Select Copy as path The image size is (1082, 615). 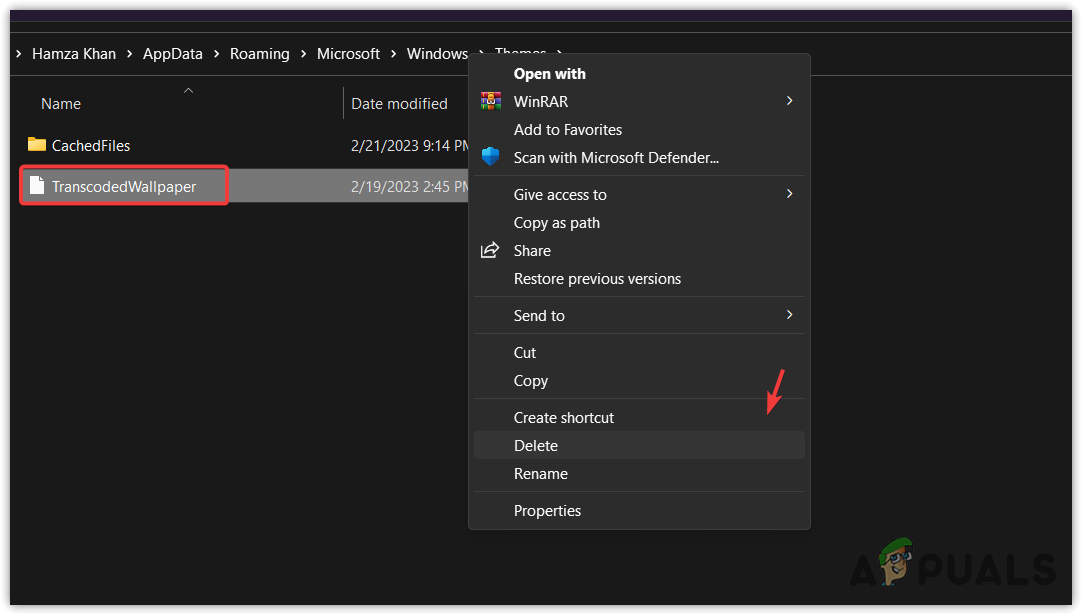tap(556, 222)
